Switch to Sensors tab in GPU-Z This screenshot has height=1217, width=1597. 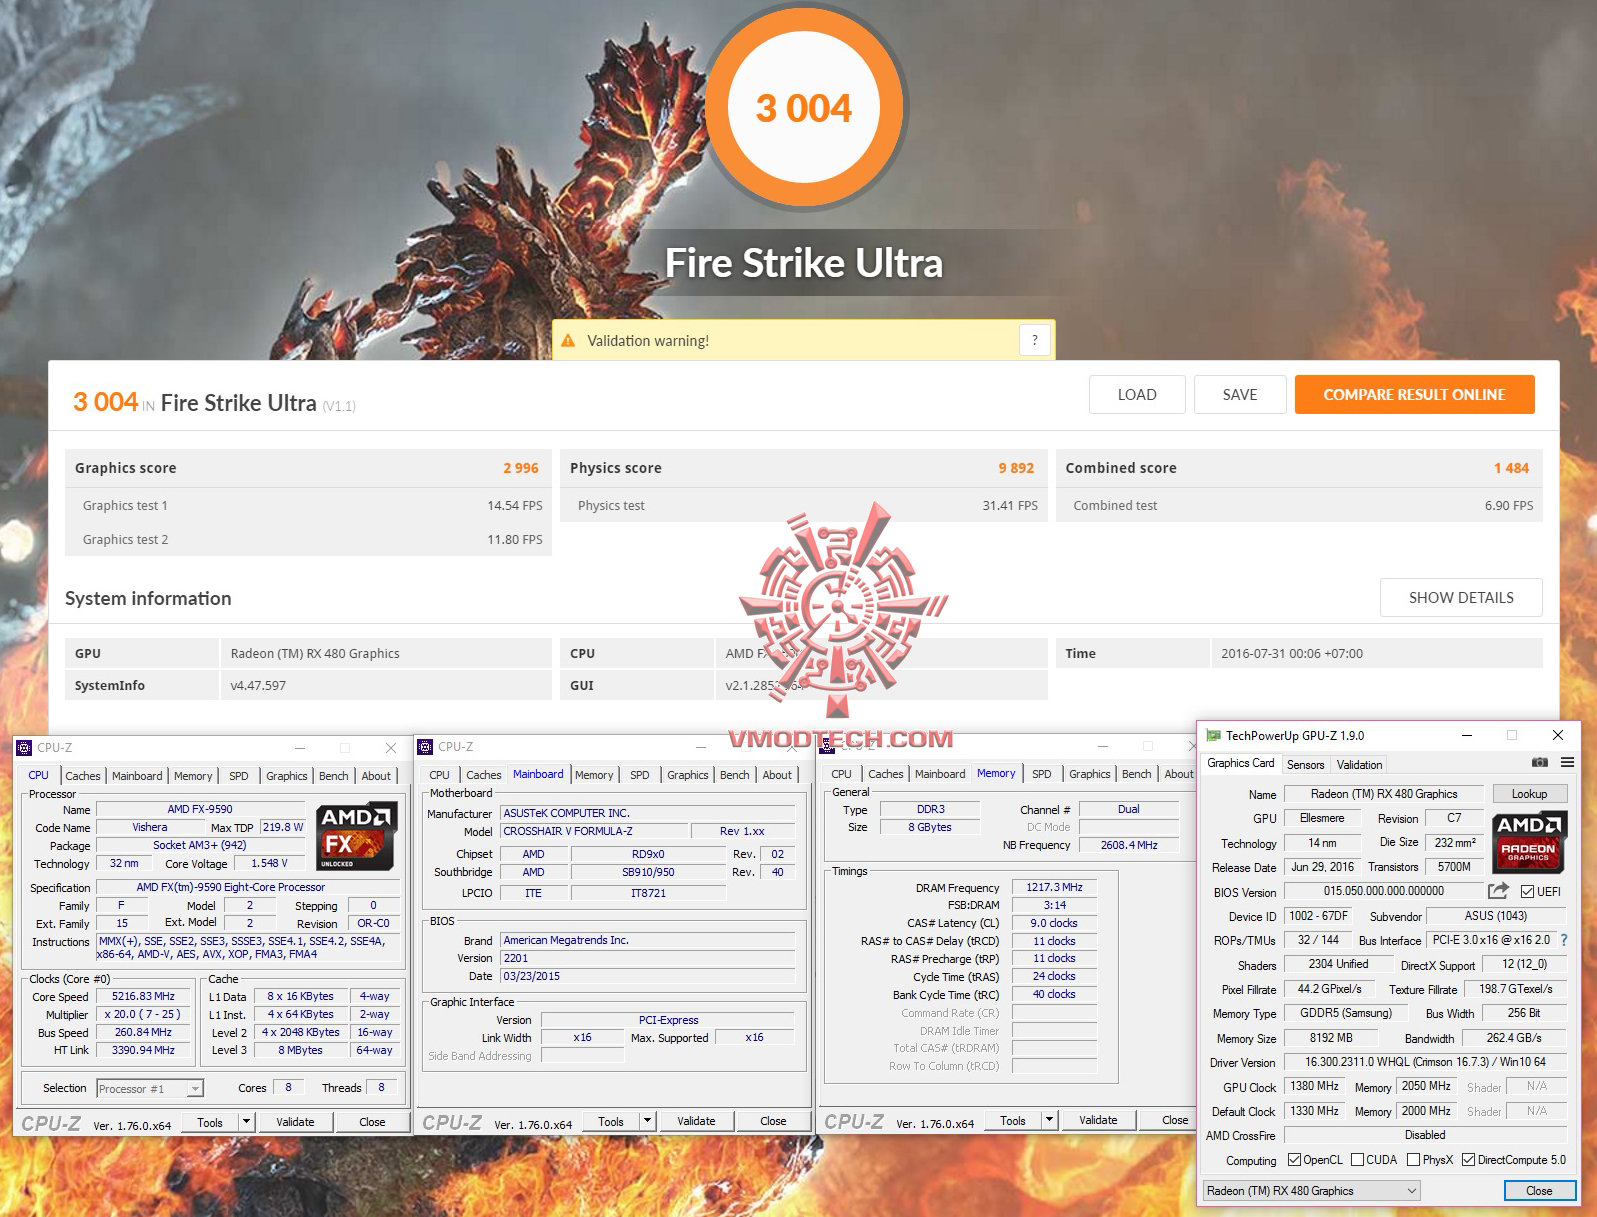1305,765
